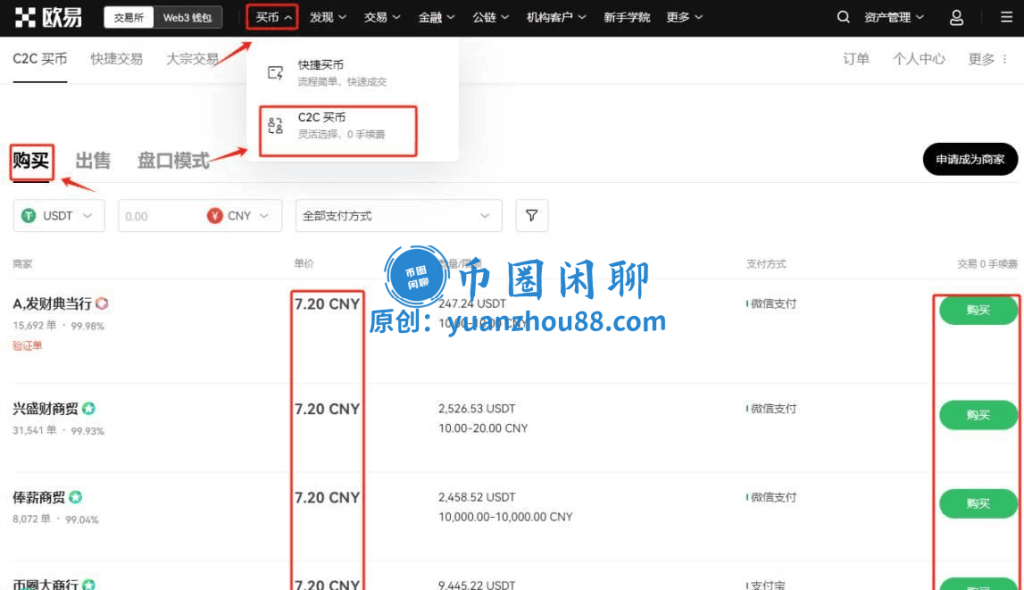Switch to the 大宗交易 tab
Viewport: 1024px width, 590px height.
click(192, 59)
